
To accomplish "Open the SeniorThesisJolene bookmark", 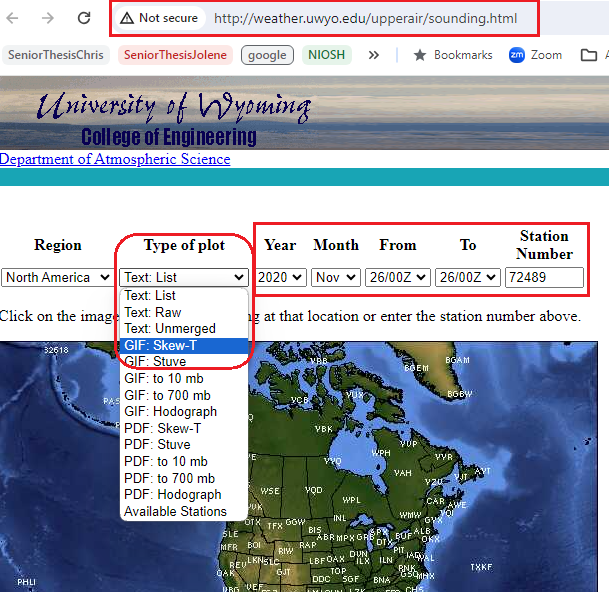I will point(175,55).
